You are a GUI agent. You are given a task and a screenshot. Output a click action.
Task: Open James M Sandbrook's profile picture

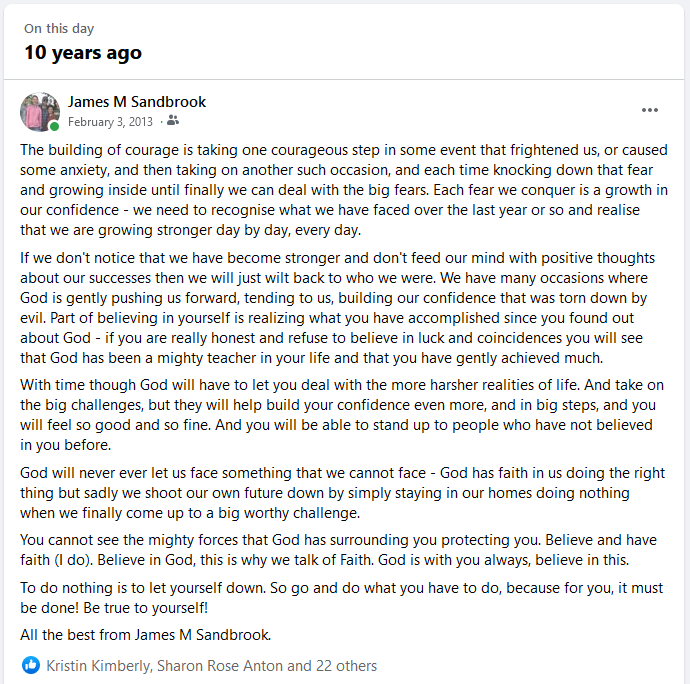pos(40,112)
